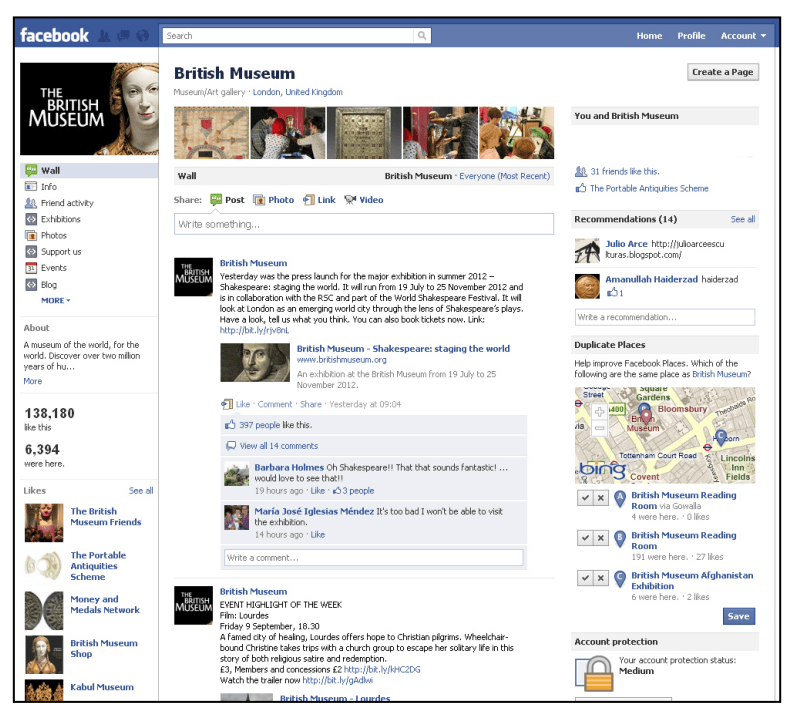The width and height of the screenshot is (802, 719).
Task: Go to Profile in top navigation
Action: pyautogui.click(x=691, y=36)
